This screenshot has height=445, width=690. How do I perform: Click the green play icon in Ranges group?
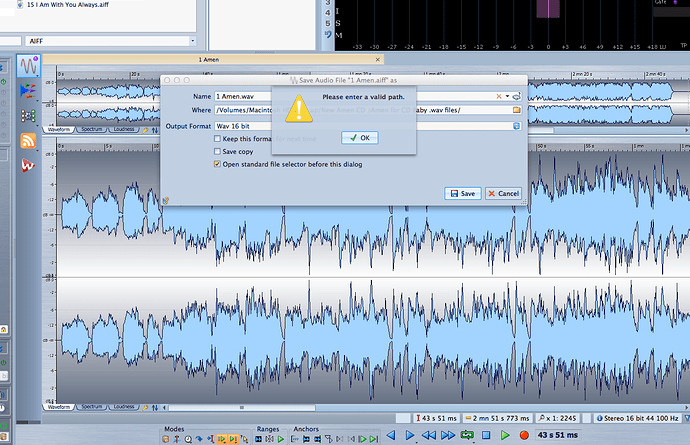281,439
